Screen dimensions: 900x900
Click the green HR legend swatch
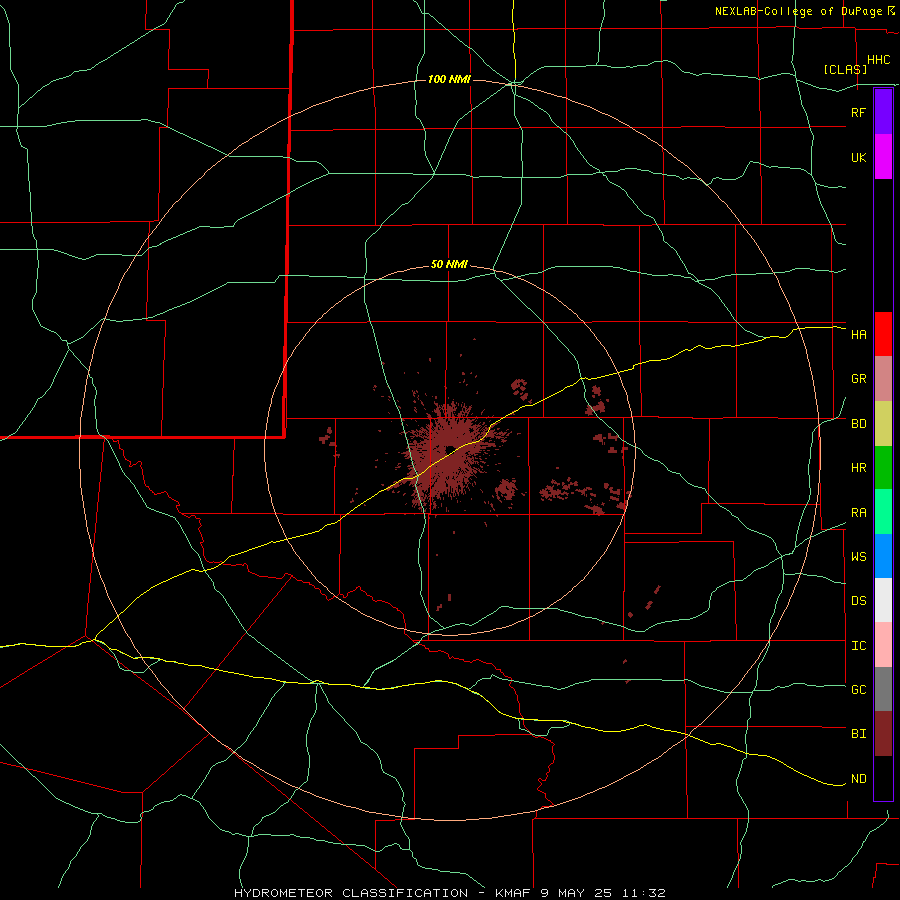[x=883, y=468]
